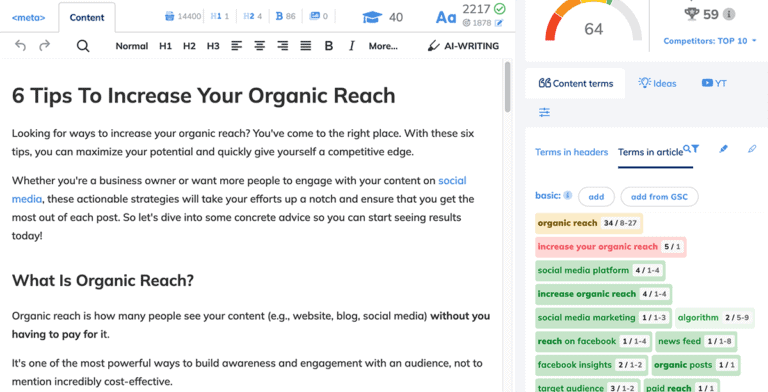This screenshot has width=768, height=392.
Task: Click the 'organic posts' term chip
Action: (x=696, y=365)
